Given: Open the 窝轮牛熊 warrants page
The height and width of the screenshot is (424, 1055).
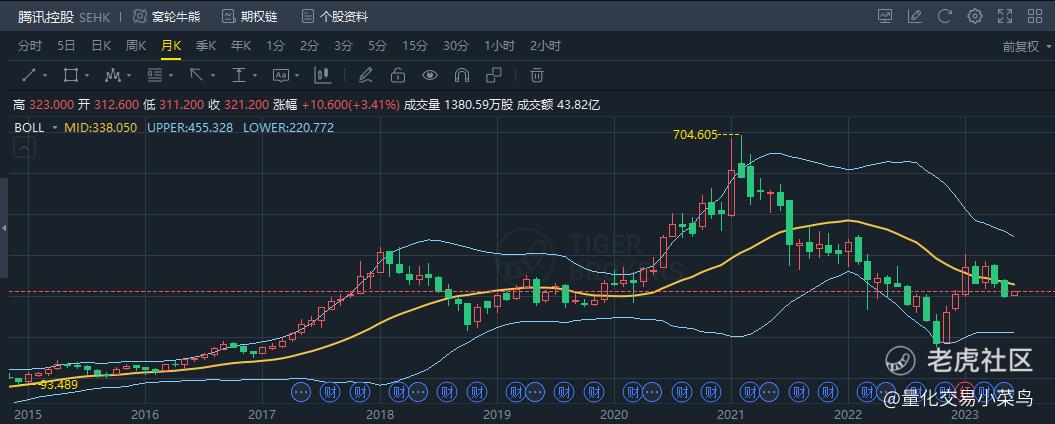Looking at the screenshot, I should click(167, 16).
